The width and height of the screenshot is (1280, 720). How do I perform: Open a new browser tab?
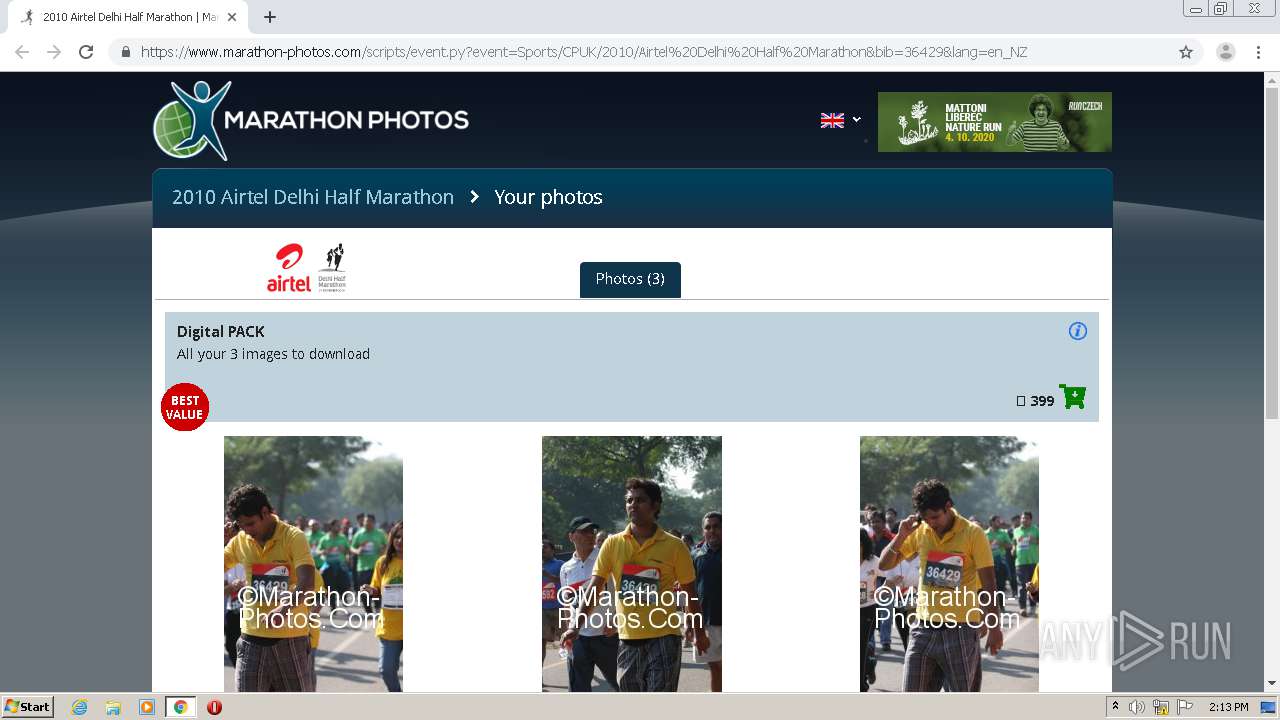tap(270, 17)
